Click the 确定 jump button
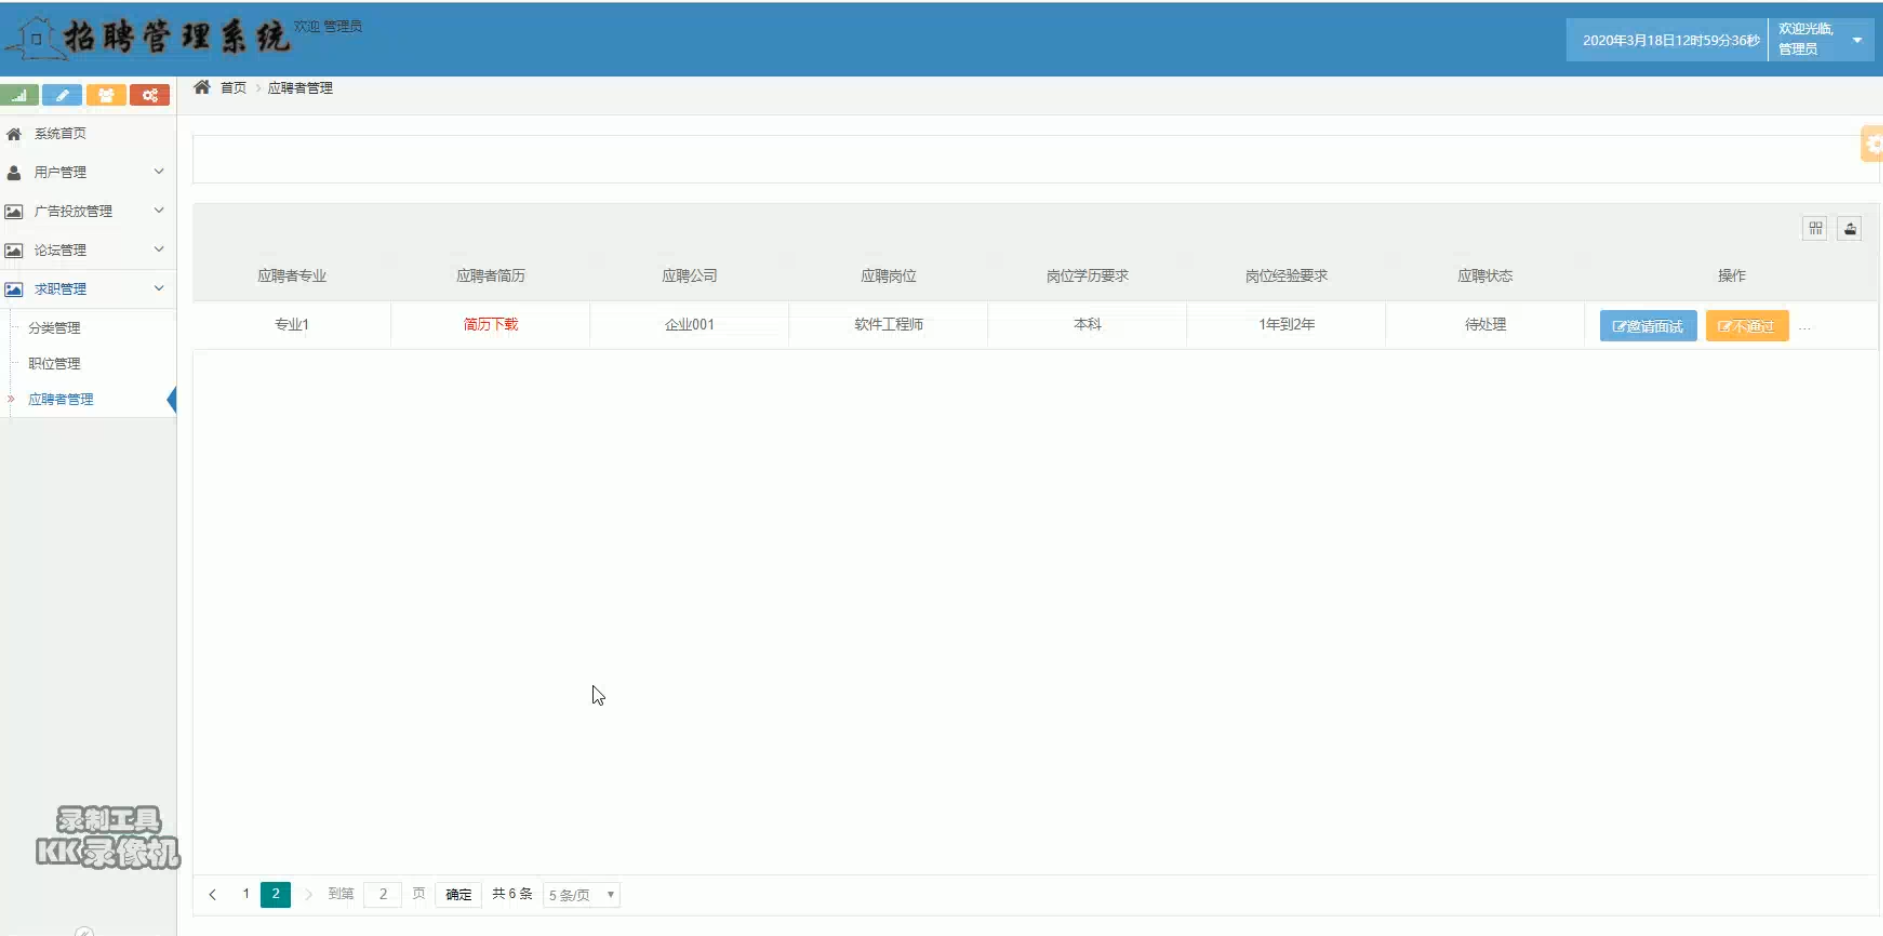The height and width of the screenshot is (936, 1883). 458,894
